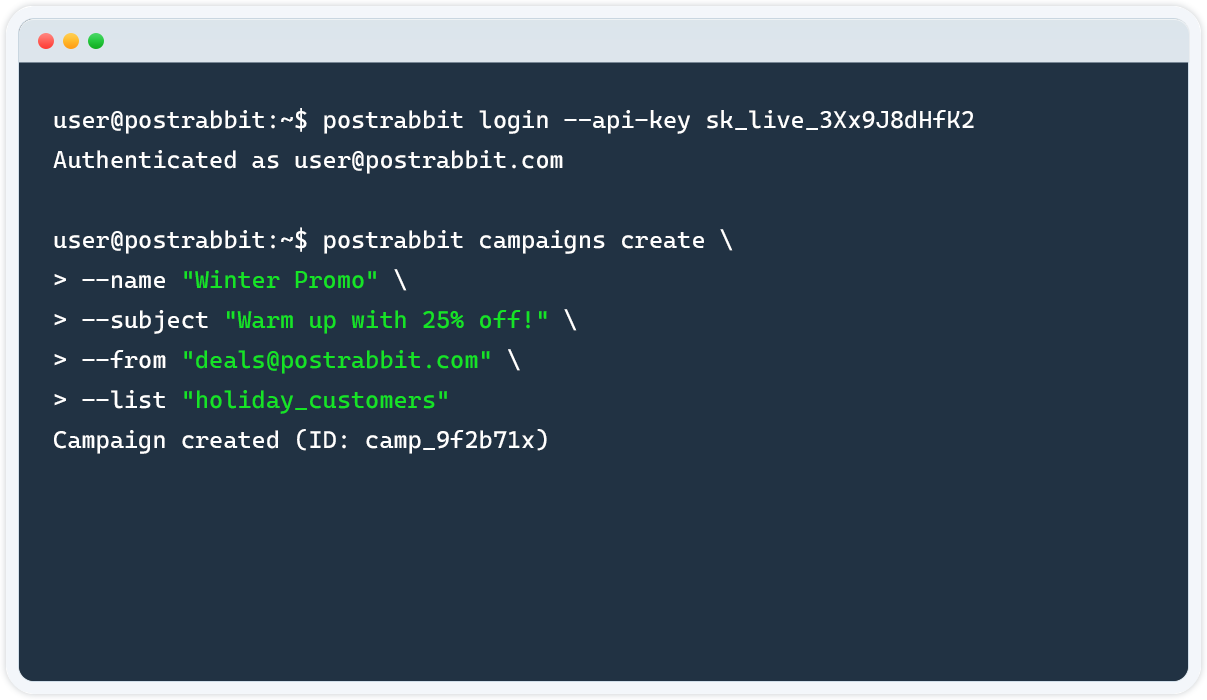Click the word 'login' in first command
The width and height of the screenshot is (1207, 700).
click(514, 121)
